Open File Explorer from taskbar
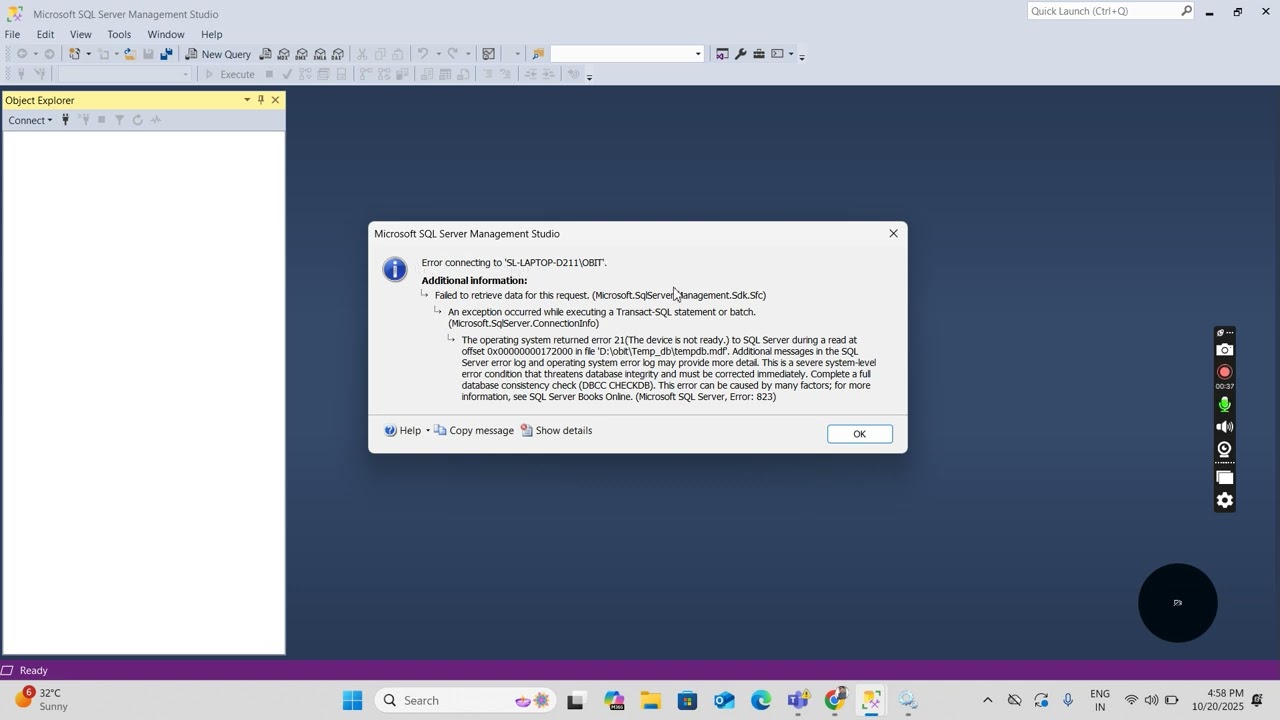The image size is (1280, 720). click(x=651, y=700)
